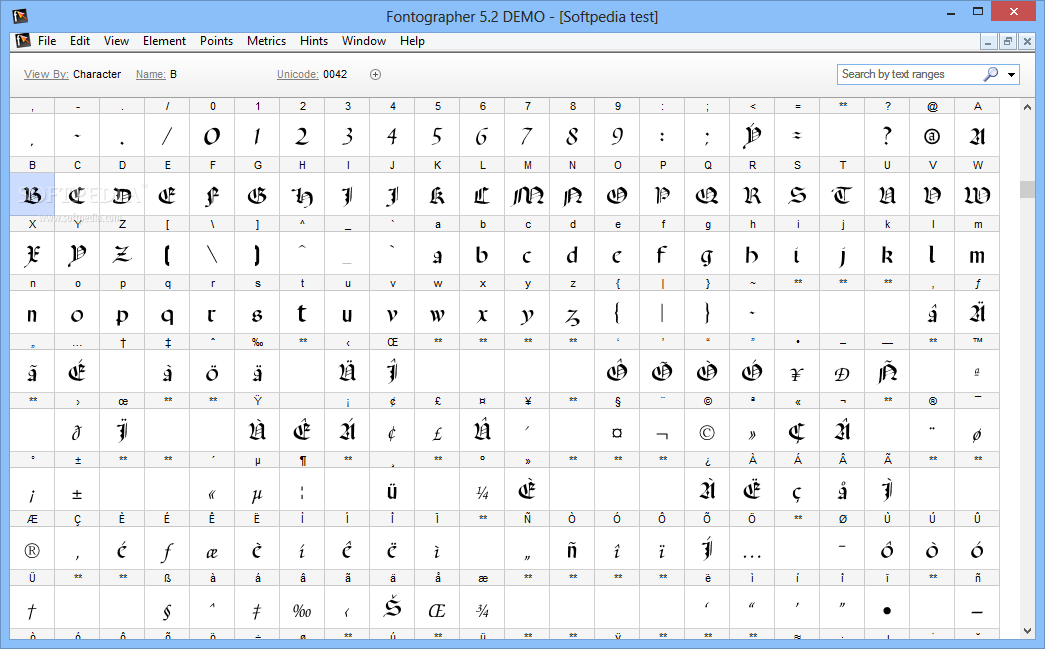Select the slash / glyph cell
The width and height of the screenshot is (1045, 649).
[x=167, y=136]
